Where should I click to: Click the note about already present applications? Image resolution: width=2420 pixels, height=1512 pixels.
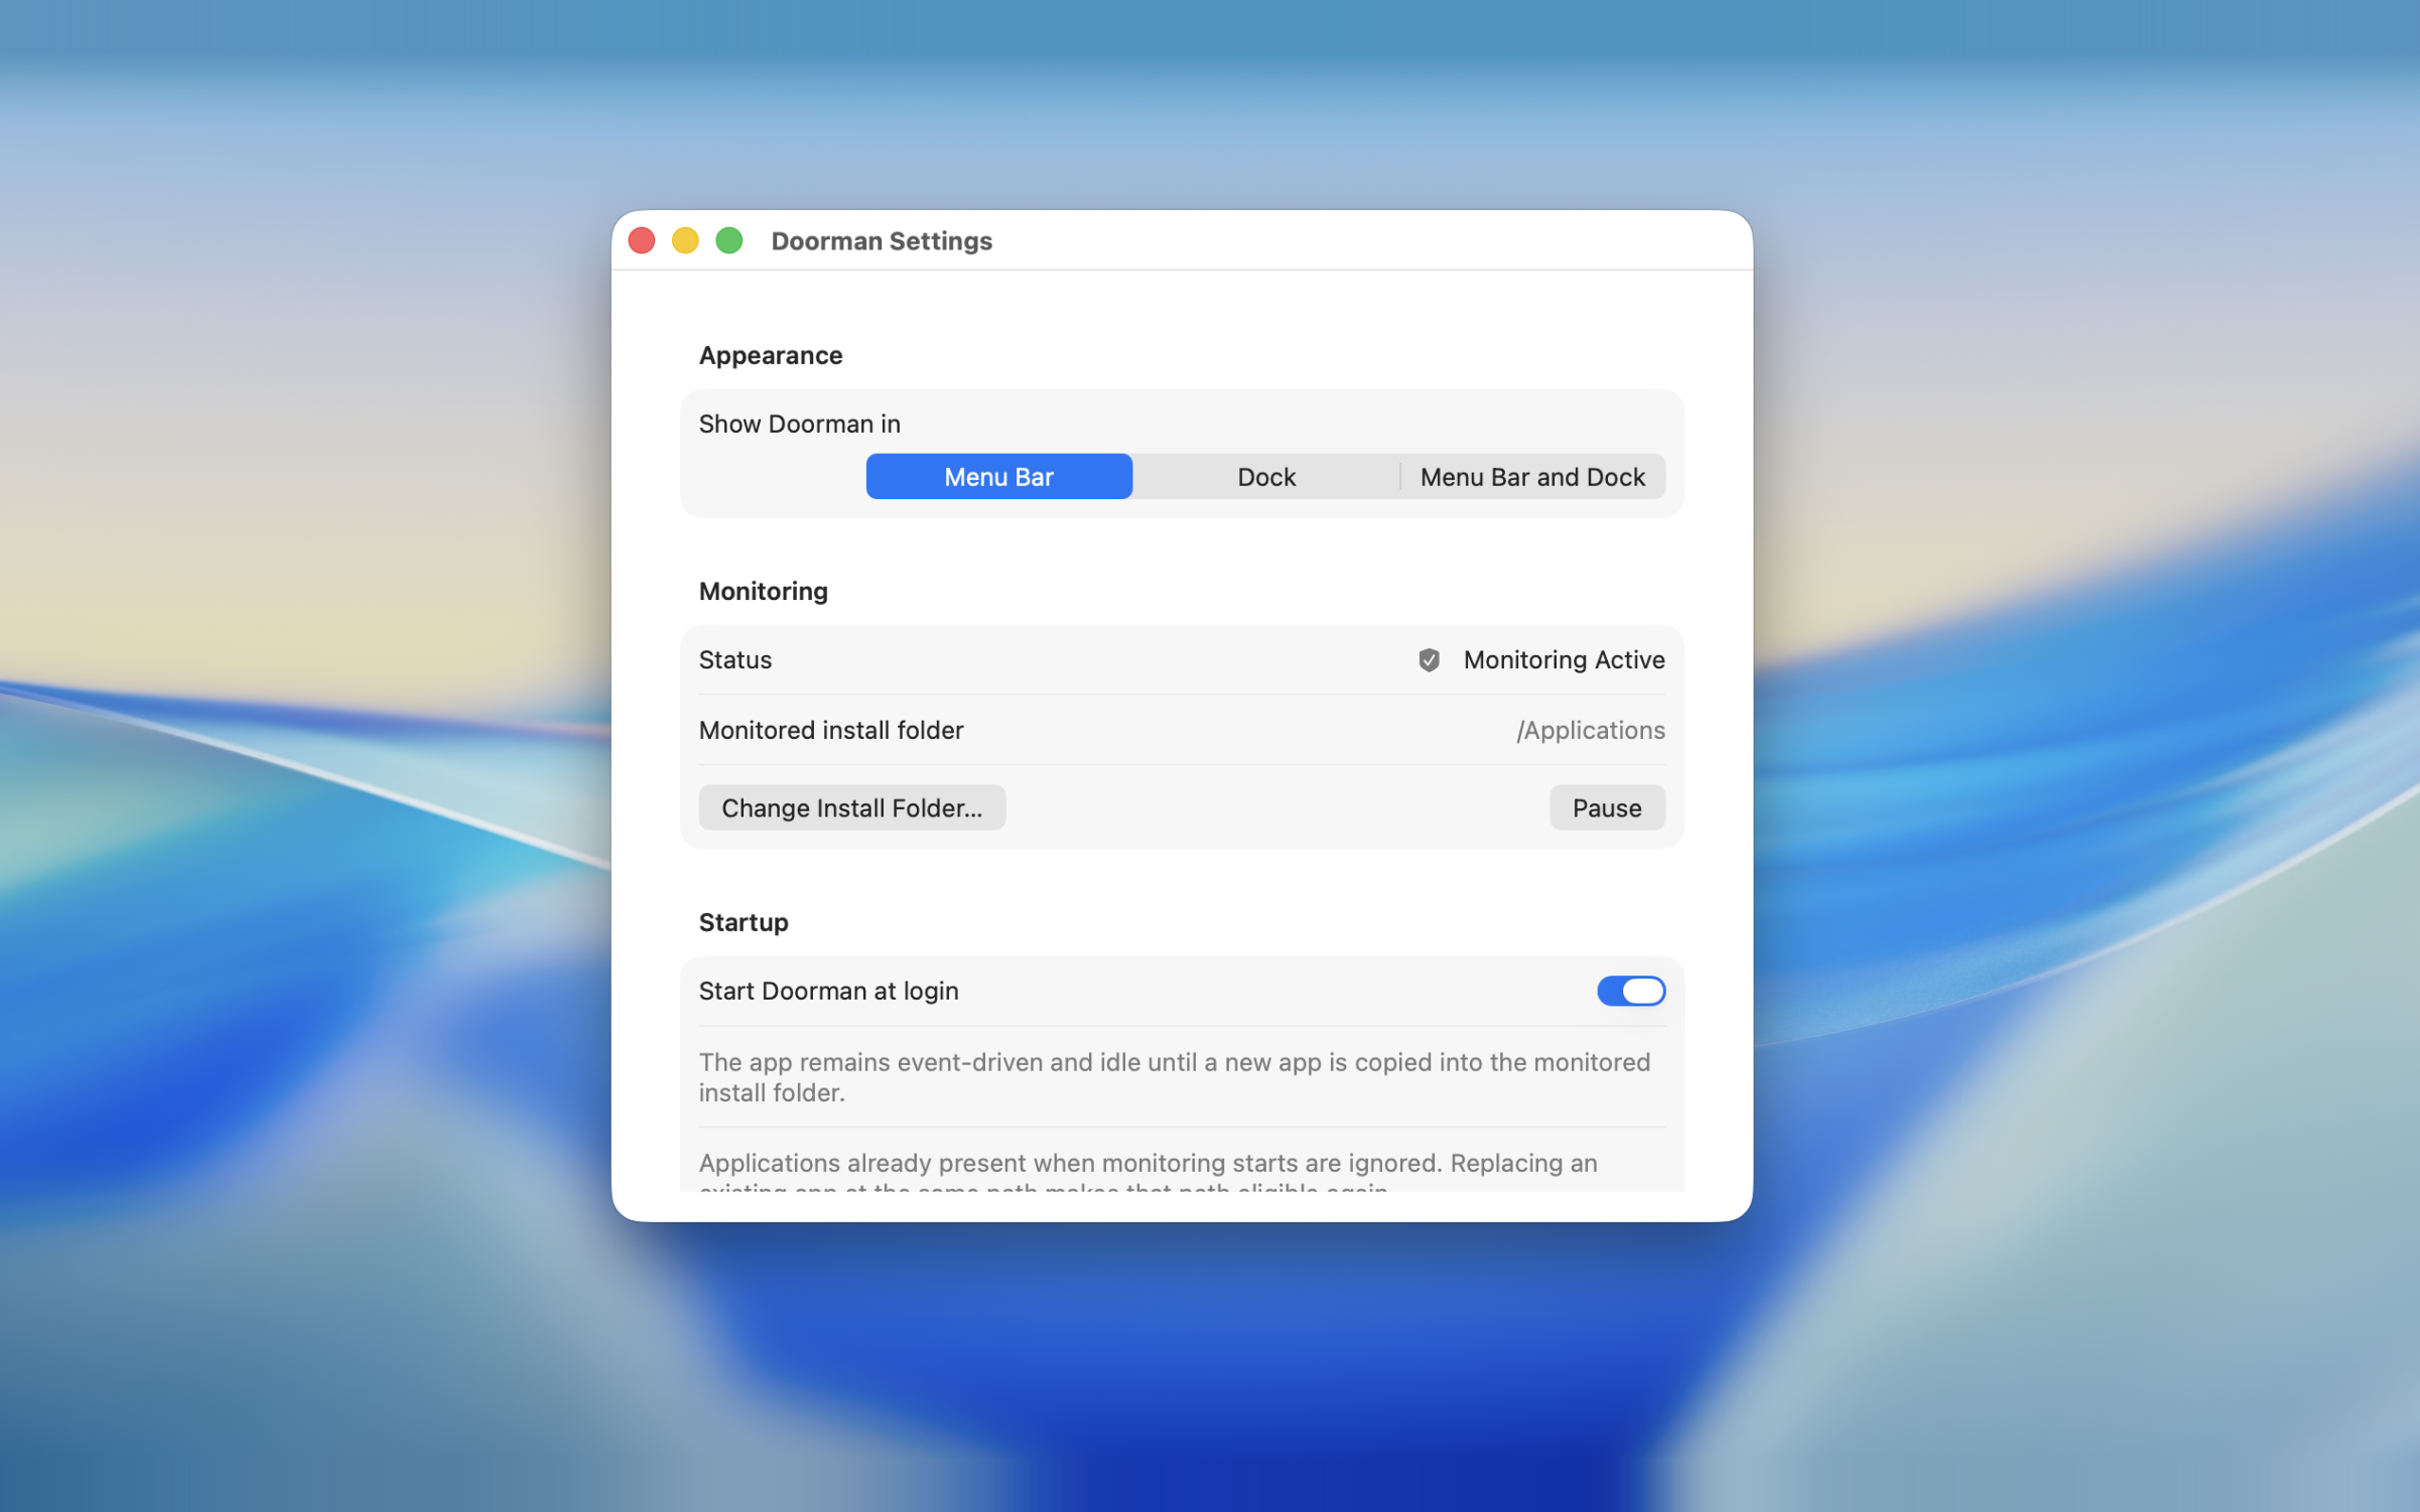click(1148, 1171)
